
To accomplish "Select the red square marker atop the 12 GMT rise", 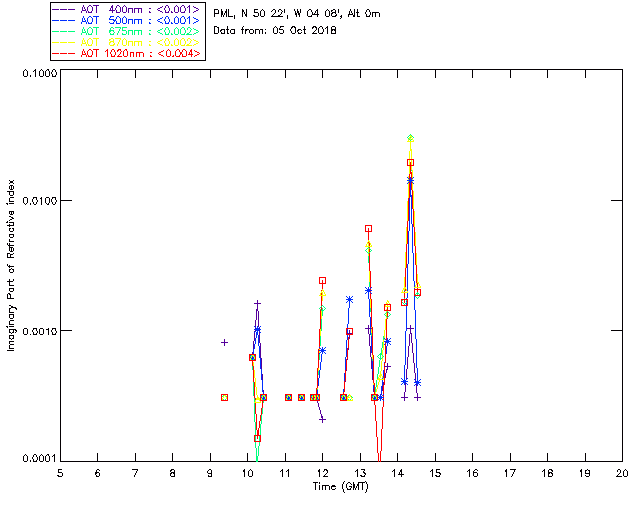I will (x=322, y=280).
